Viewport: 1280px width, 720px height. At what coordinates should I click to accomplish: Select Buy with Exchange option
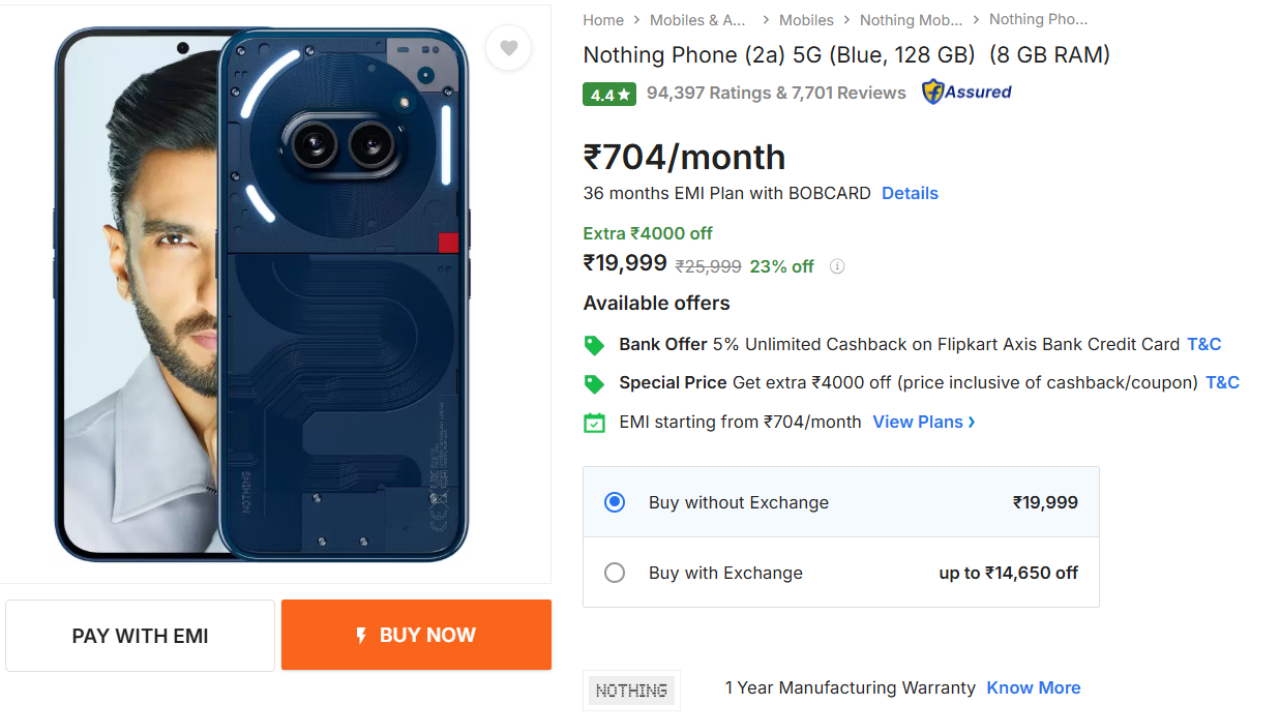615,573
